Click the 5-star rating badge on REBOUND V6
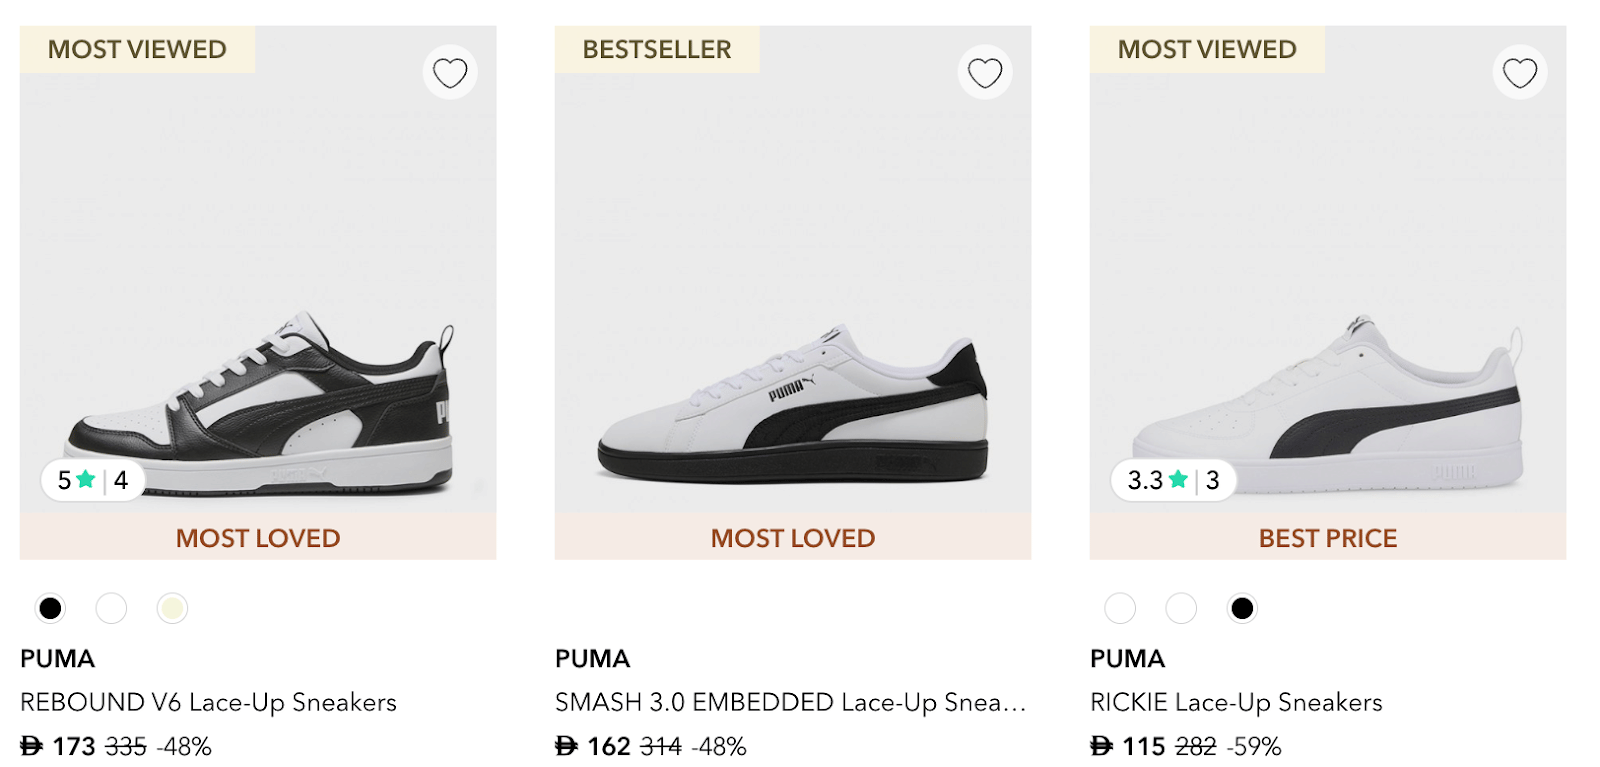 [x=92, y=480]
